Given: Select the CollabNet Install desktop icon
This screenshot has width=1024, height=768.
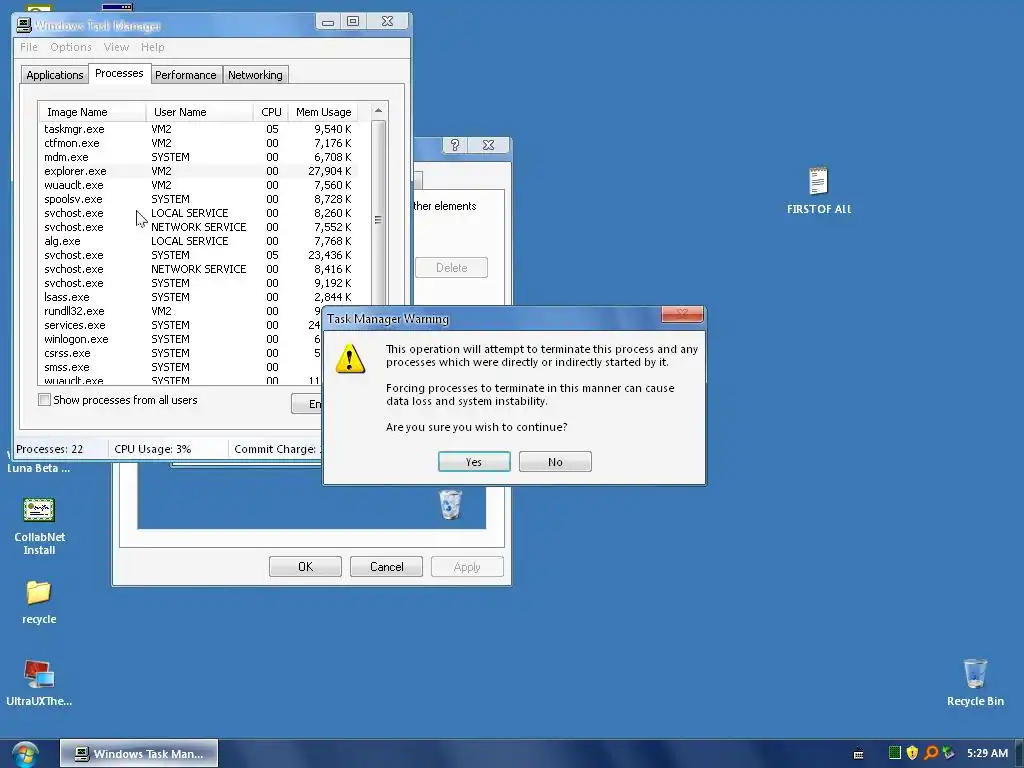Looking at the screenshot, I should pos(39,526).
